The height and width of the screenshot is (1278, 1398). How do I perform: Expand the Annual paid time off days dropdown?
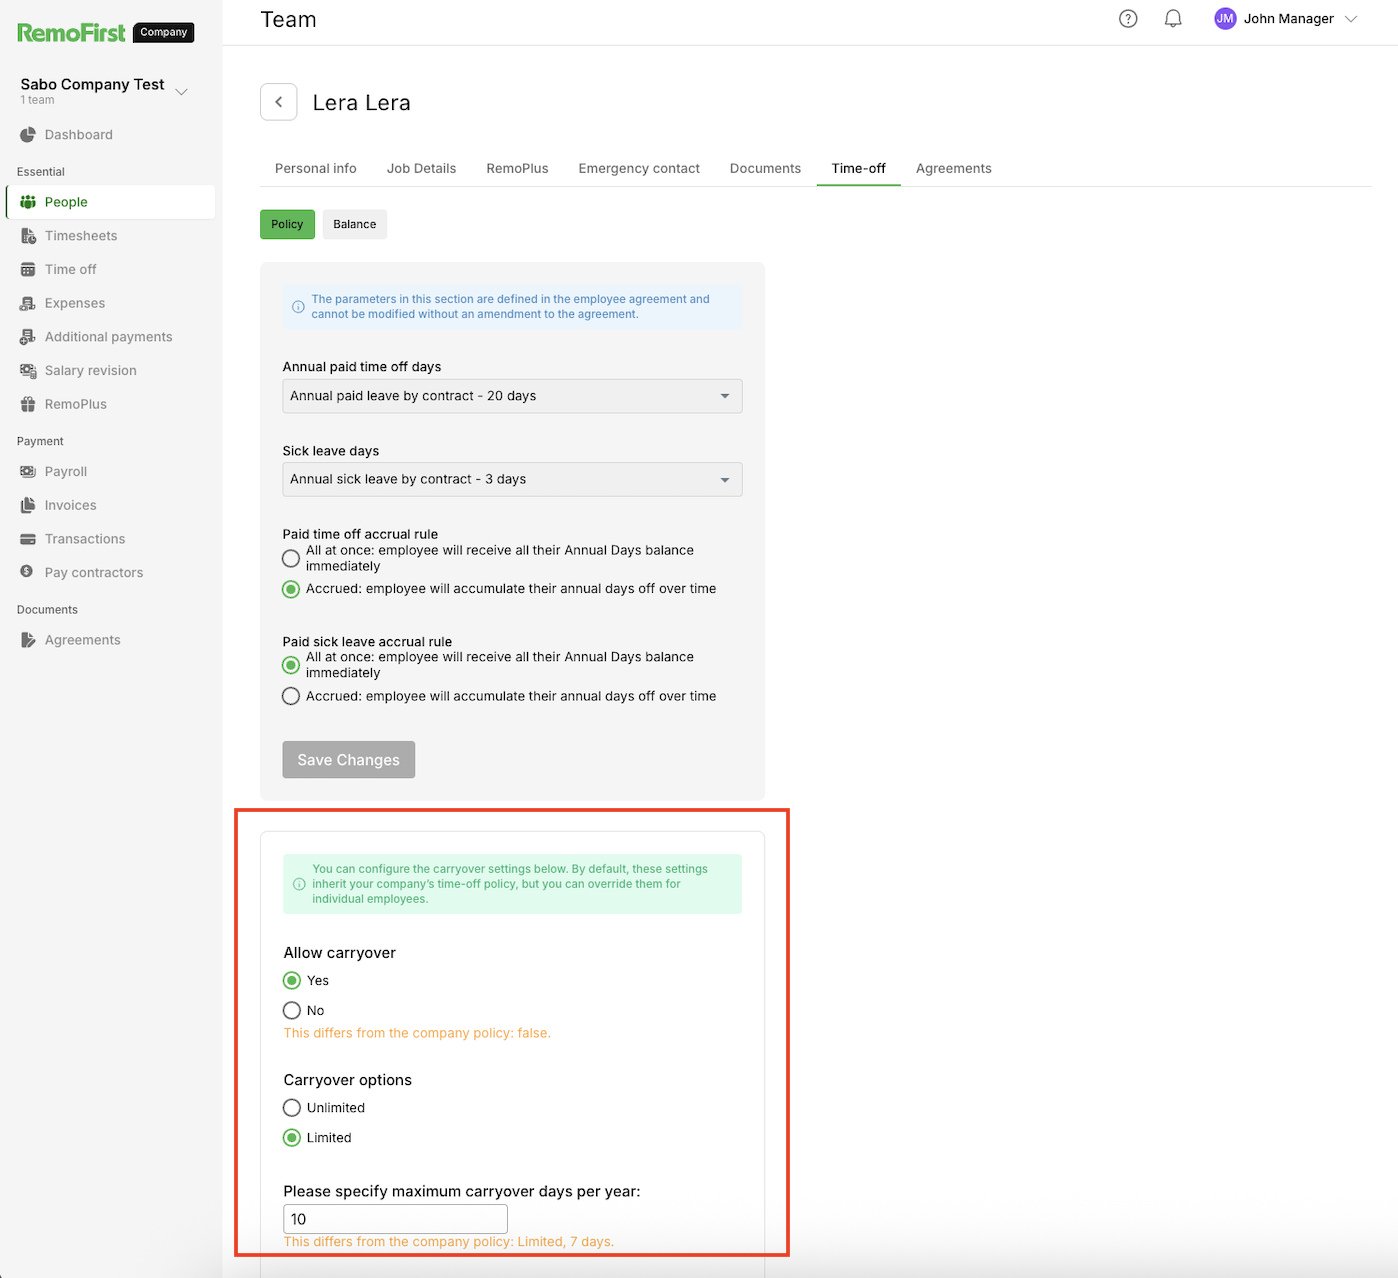pyautogui.click(x=512, y=396)
